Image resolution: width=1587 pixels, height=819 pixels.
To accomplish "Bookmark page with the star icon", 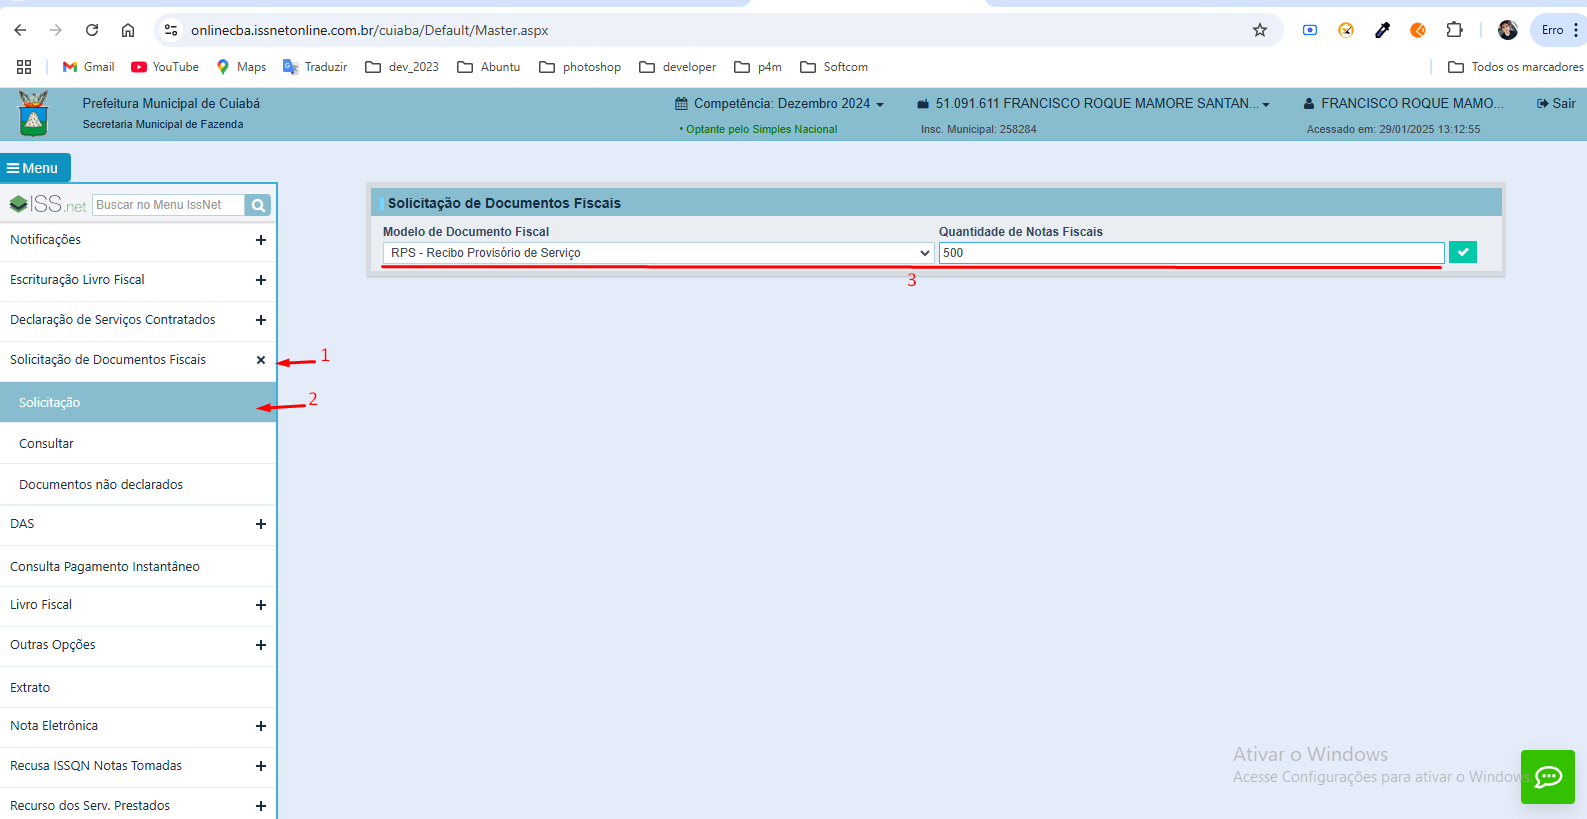I will pos(1260,30).
